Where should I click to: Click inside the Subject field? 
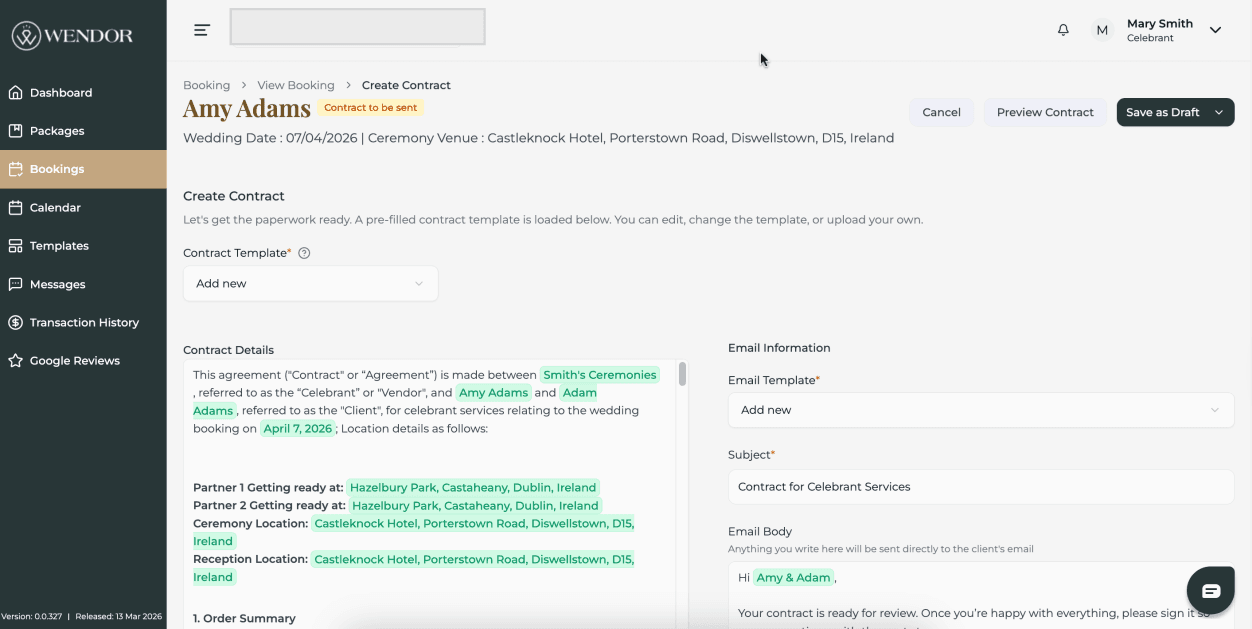[x=977, y=487]
